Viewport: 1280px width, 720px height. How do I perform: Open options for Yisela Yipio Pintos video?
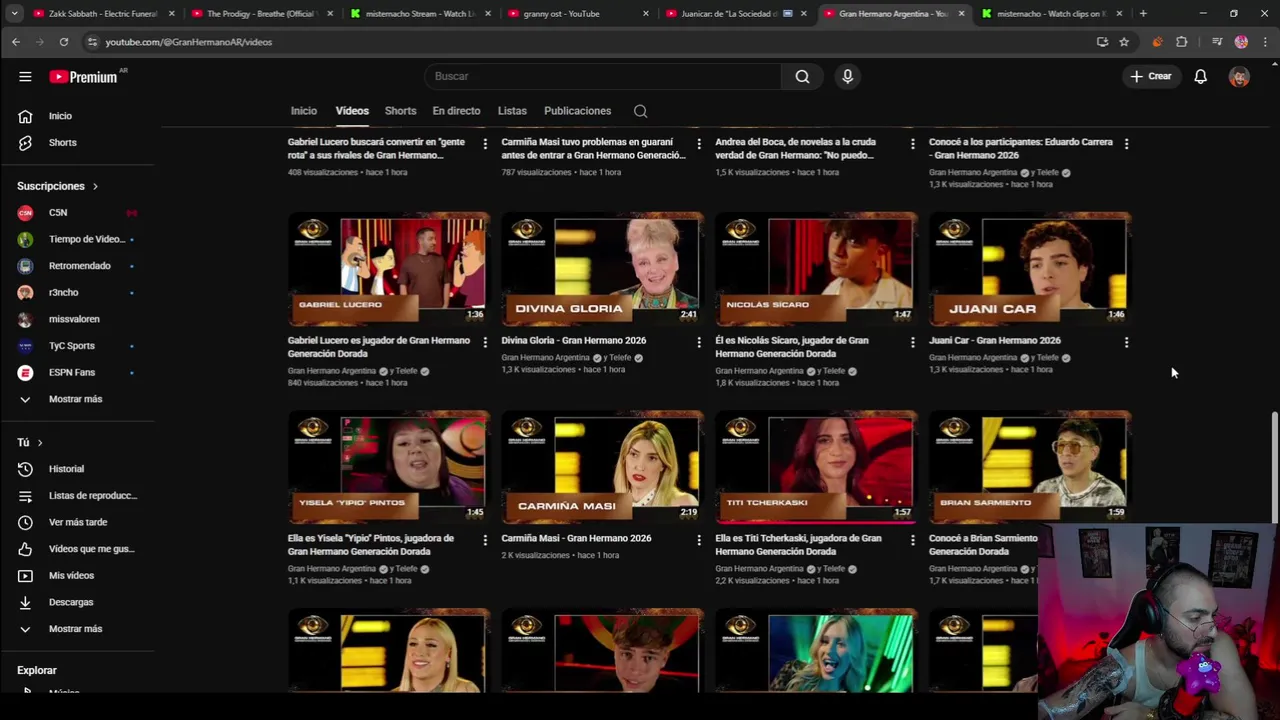[x=485, y=540]
